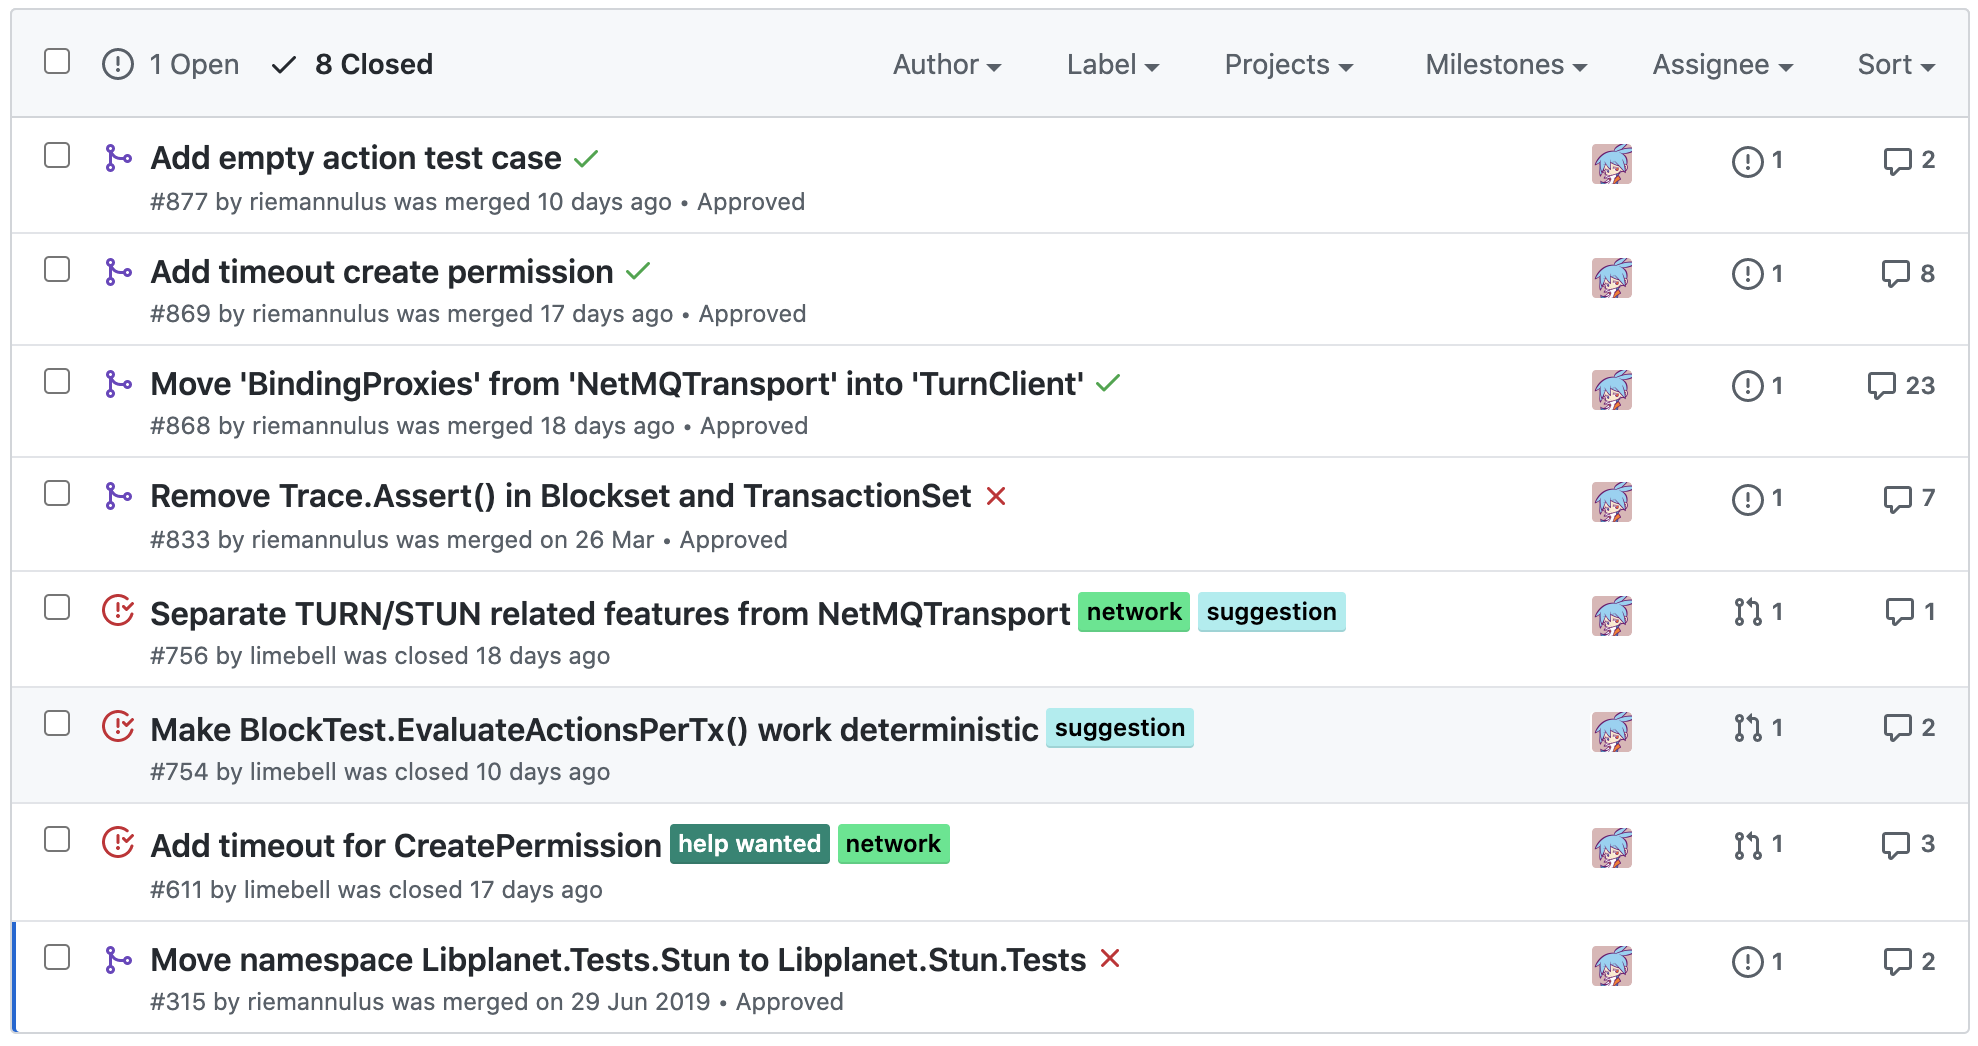The height and width of the screenshot is (1046, 1978).
Task: Select checkbox for 'Remove Trace.Assert()' PR
Action: click(57, 494)
